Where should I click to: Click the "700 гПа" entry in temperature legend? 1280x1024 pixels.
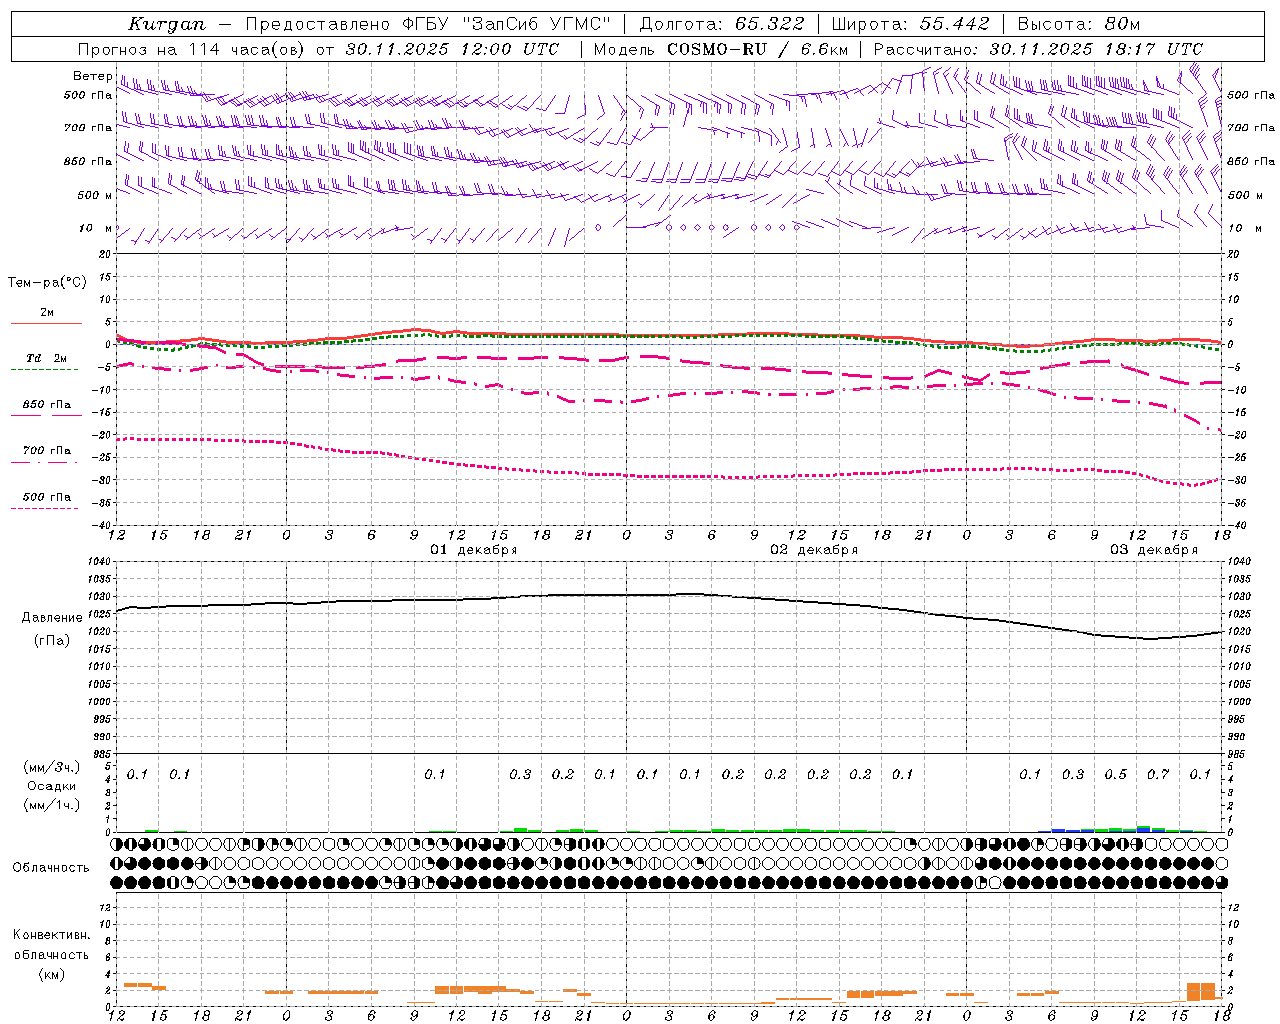pyautogui.click(x=46, y=451)
